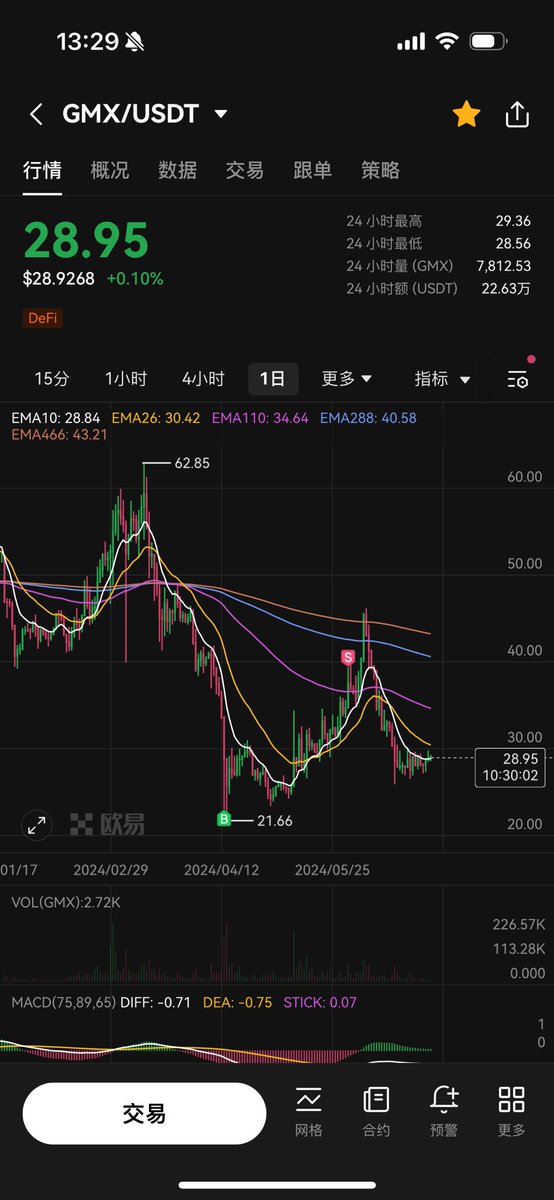Tap the DEA: -0.75 value
This screenshot has height=1200, width=554.
[239, 1002]
